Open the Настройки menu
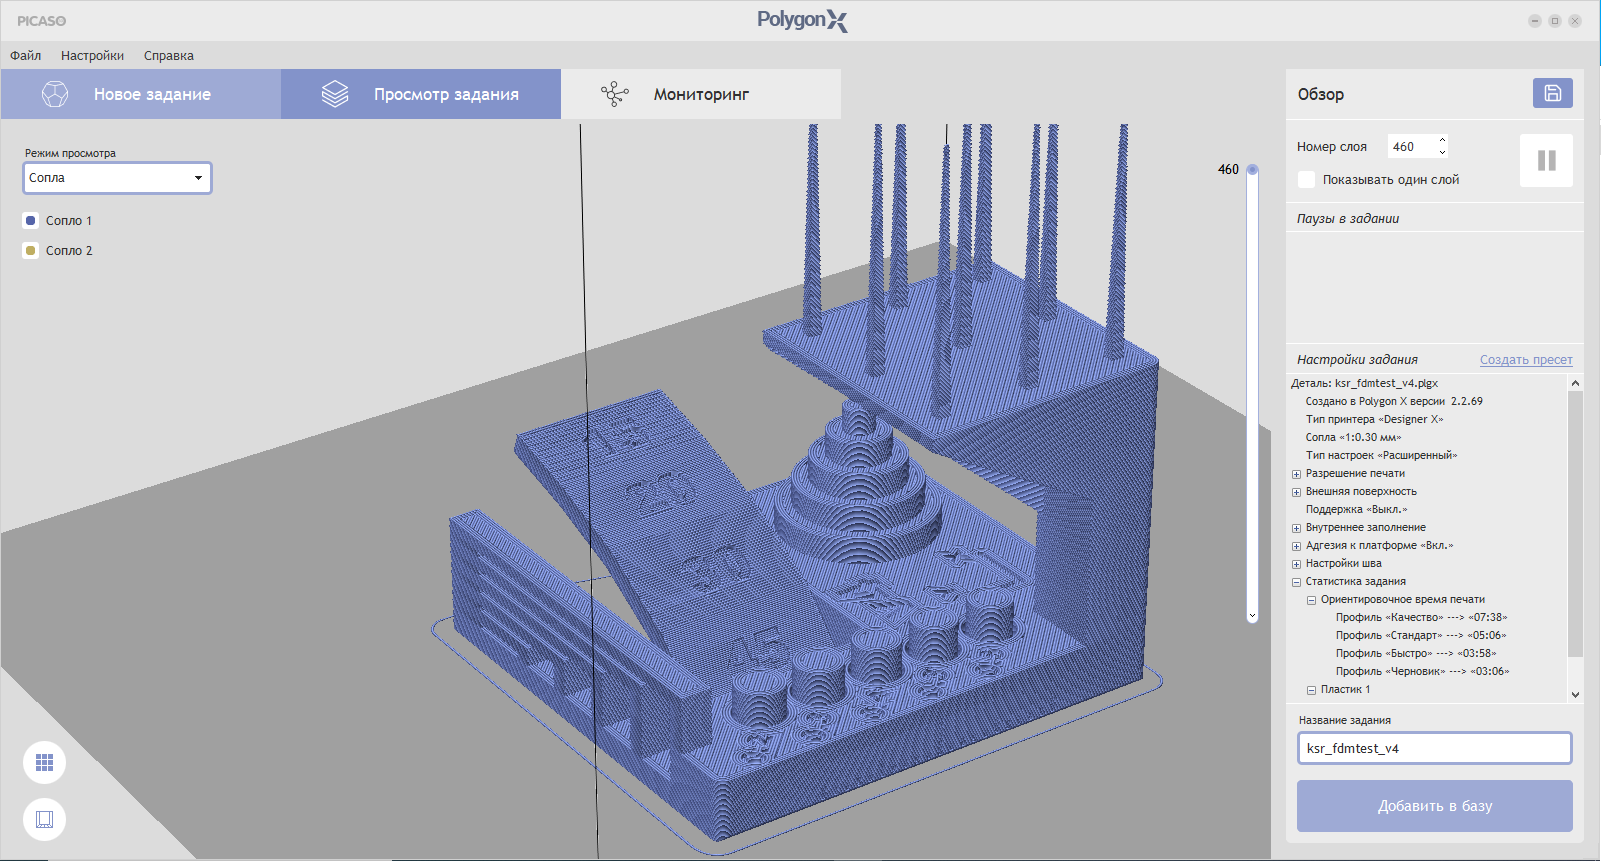This screenshot has height=861, width=1601. pyautogui.click(x=92, y=56)
